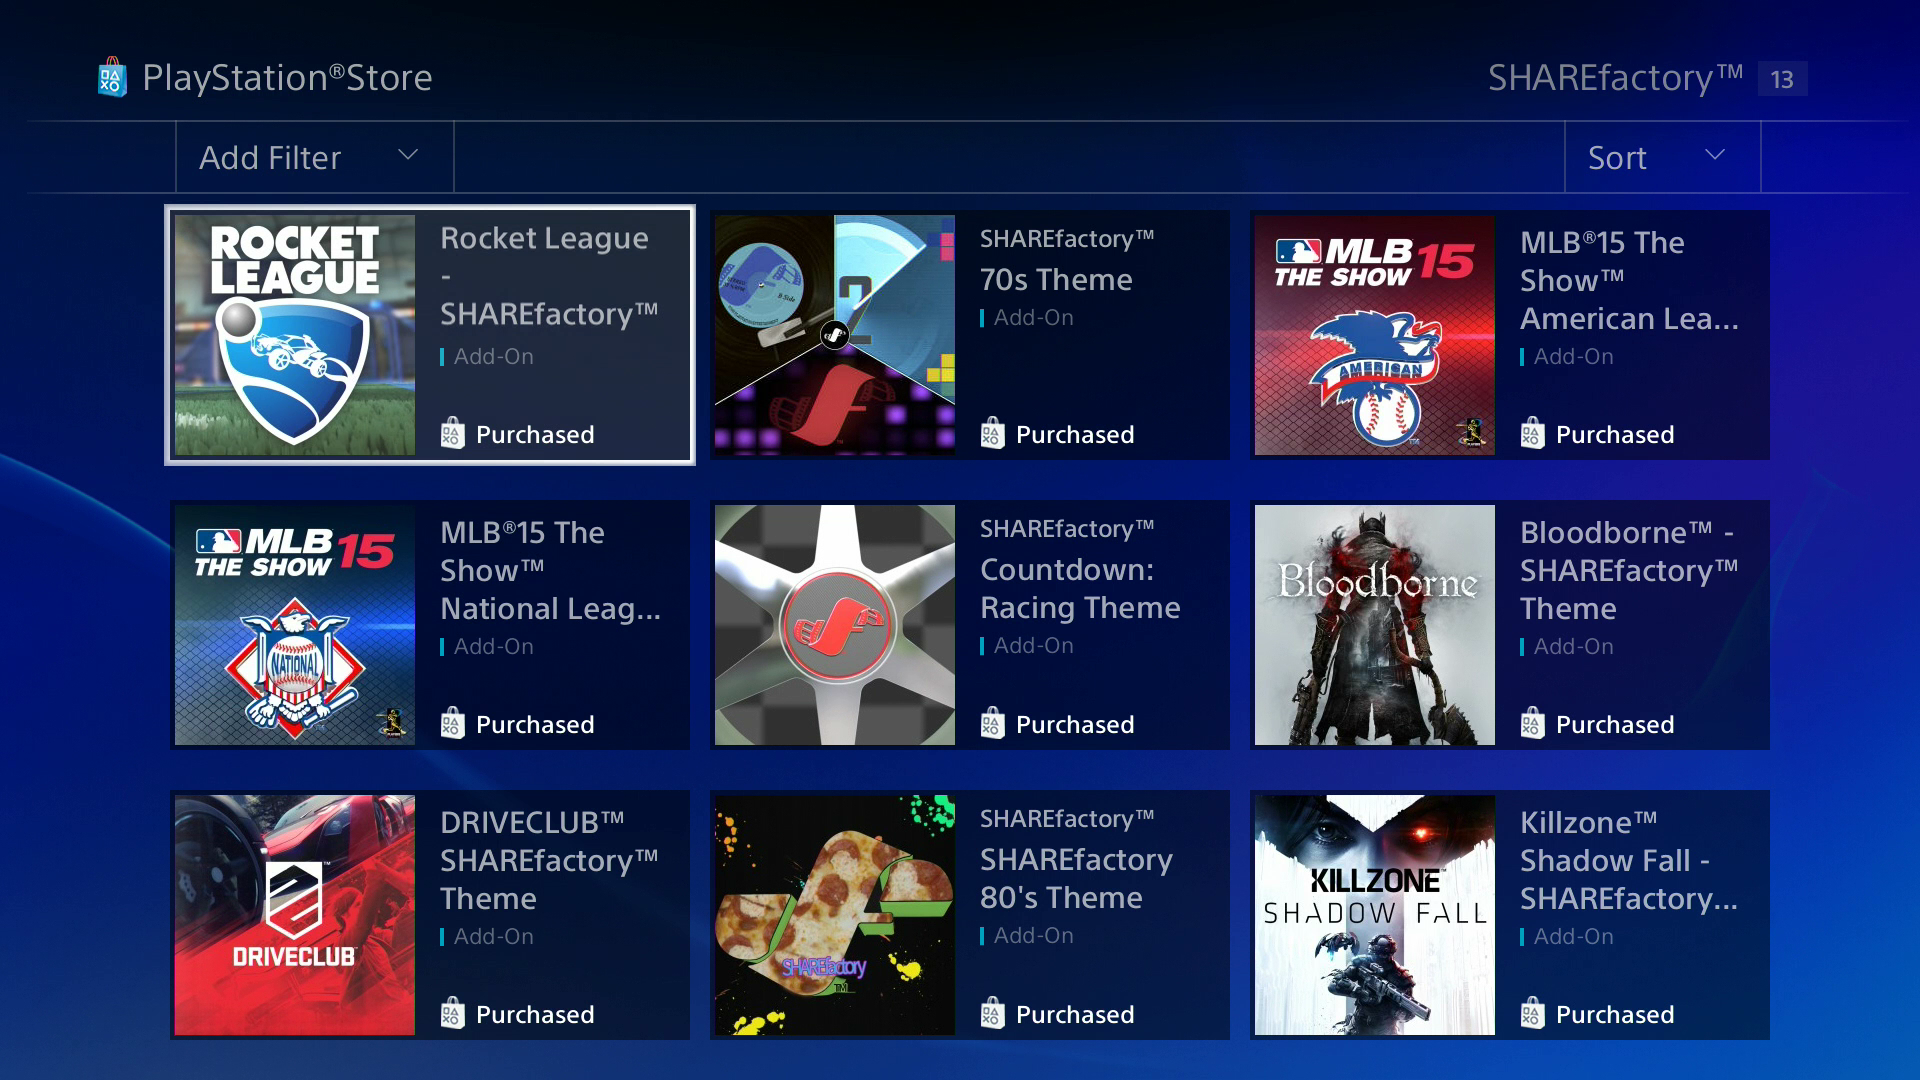Click PlayStation Store bag icon top left
This screenshot has height=1080, width=1920.
(109, 73)
